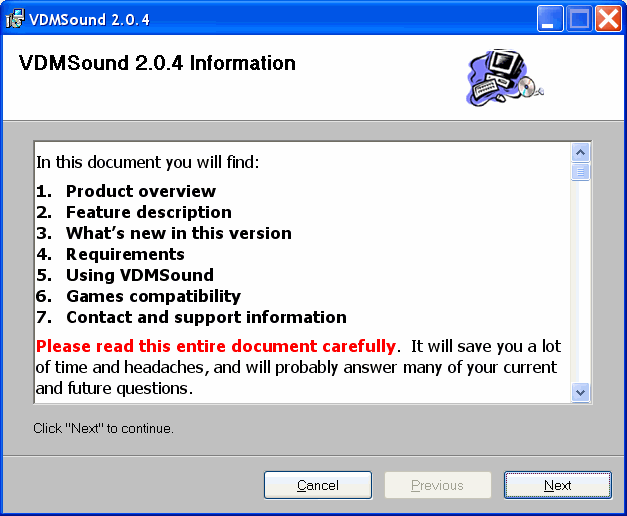The width and height of the screenshot is (627, 516).
Task: Cancel the VDMSound installation
Action: point(318,485)
